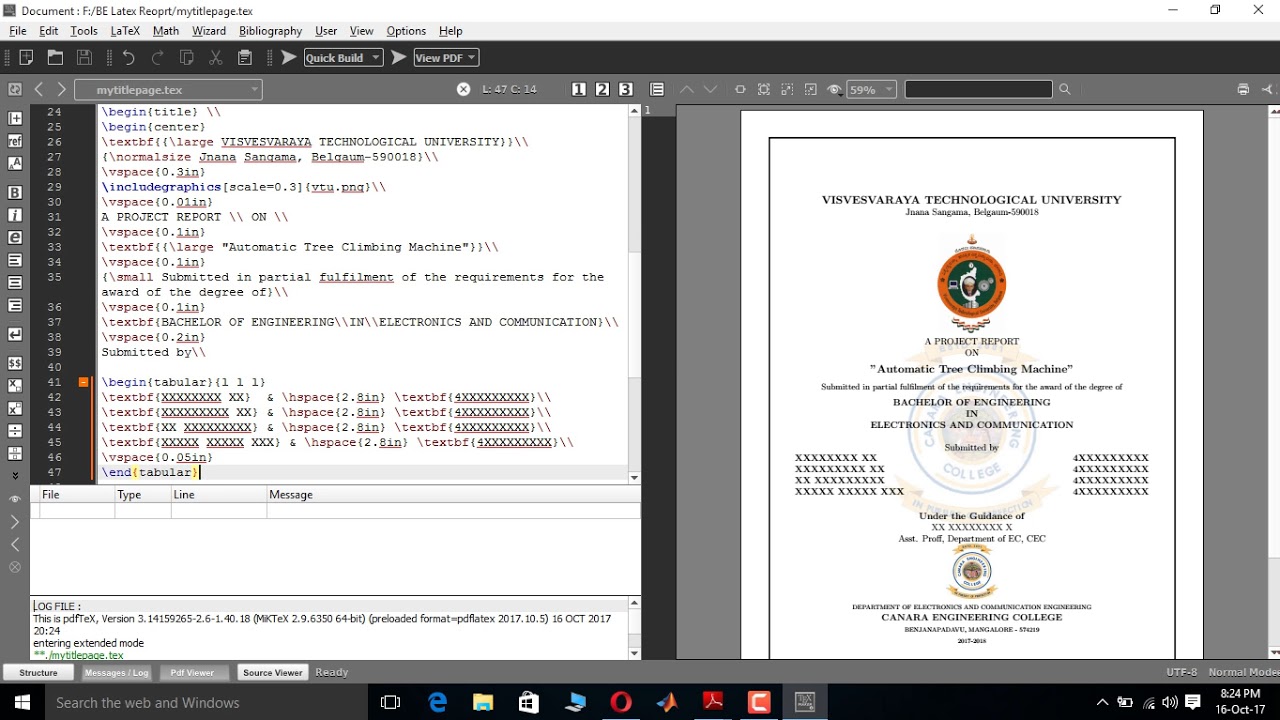
Task: Go to next PDF page arrow
Action: (x=710, y=89)
